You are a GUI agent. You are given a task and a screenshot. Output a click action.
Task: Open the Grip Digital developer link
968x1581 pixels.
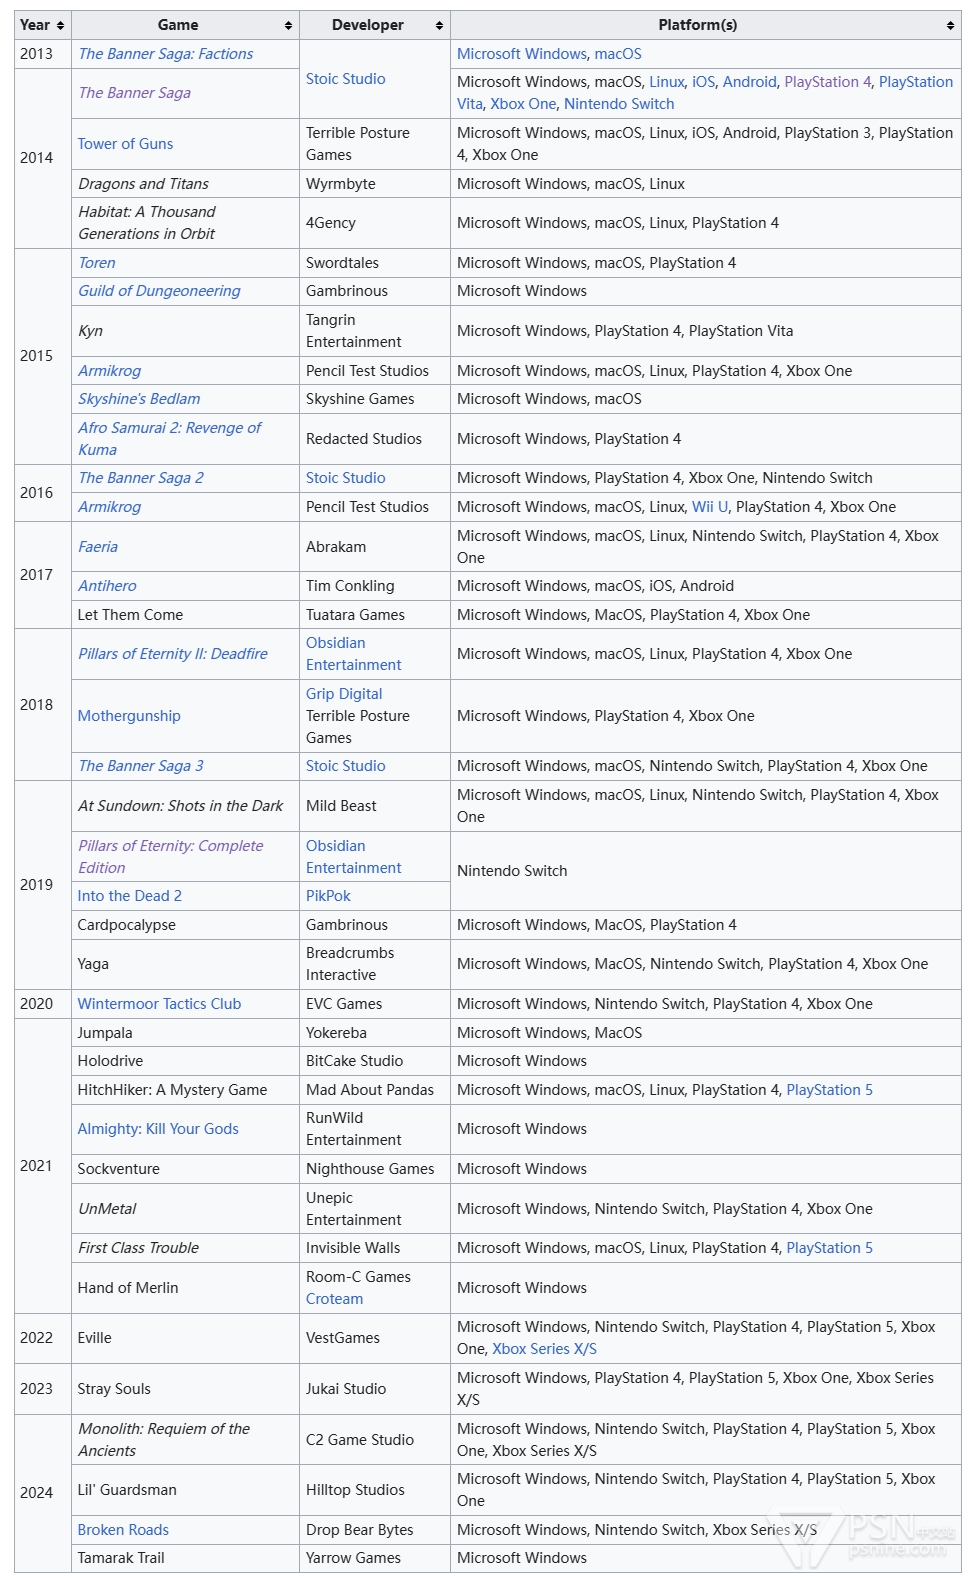[x=344, y=694]
